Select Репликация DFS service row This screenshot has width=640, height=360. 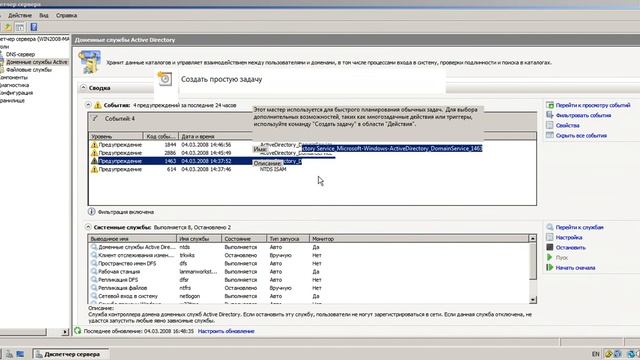pyautogui.click(x=309, y=280)
